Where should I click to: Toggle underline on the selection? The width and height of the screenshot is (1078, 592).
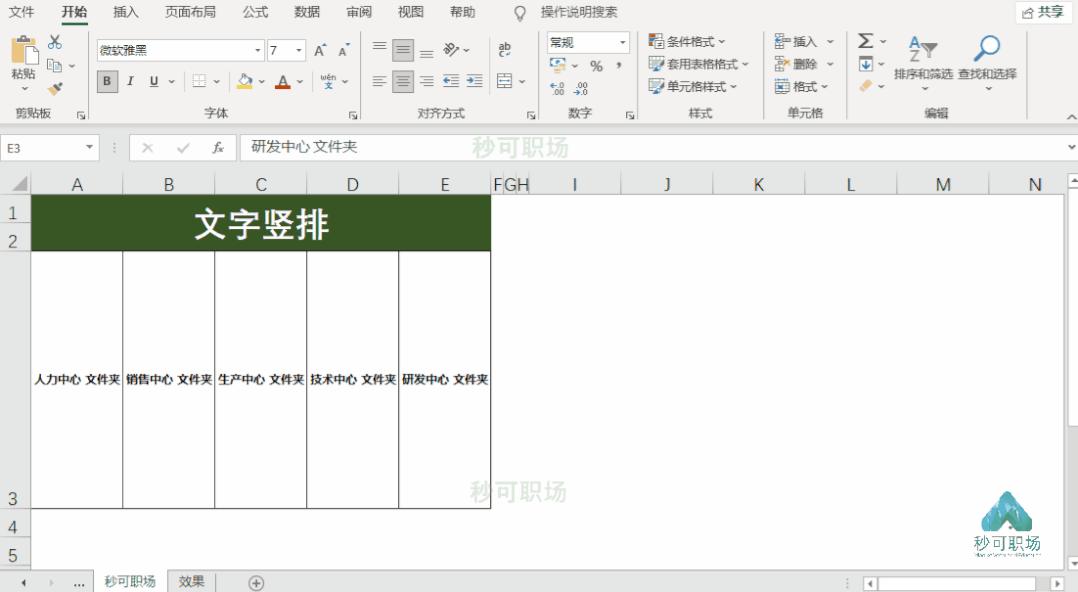153,82
